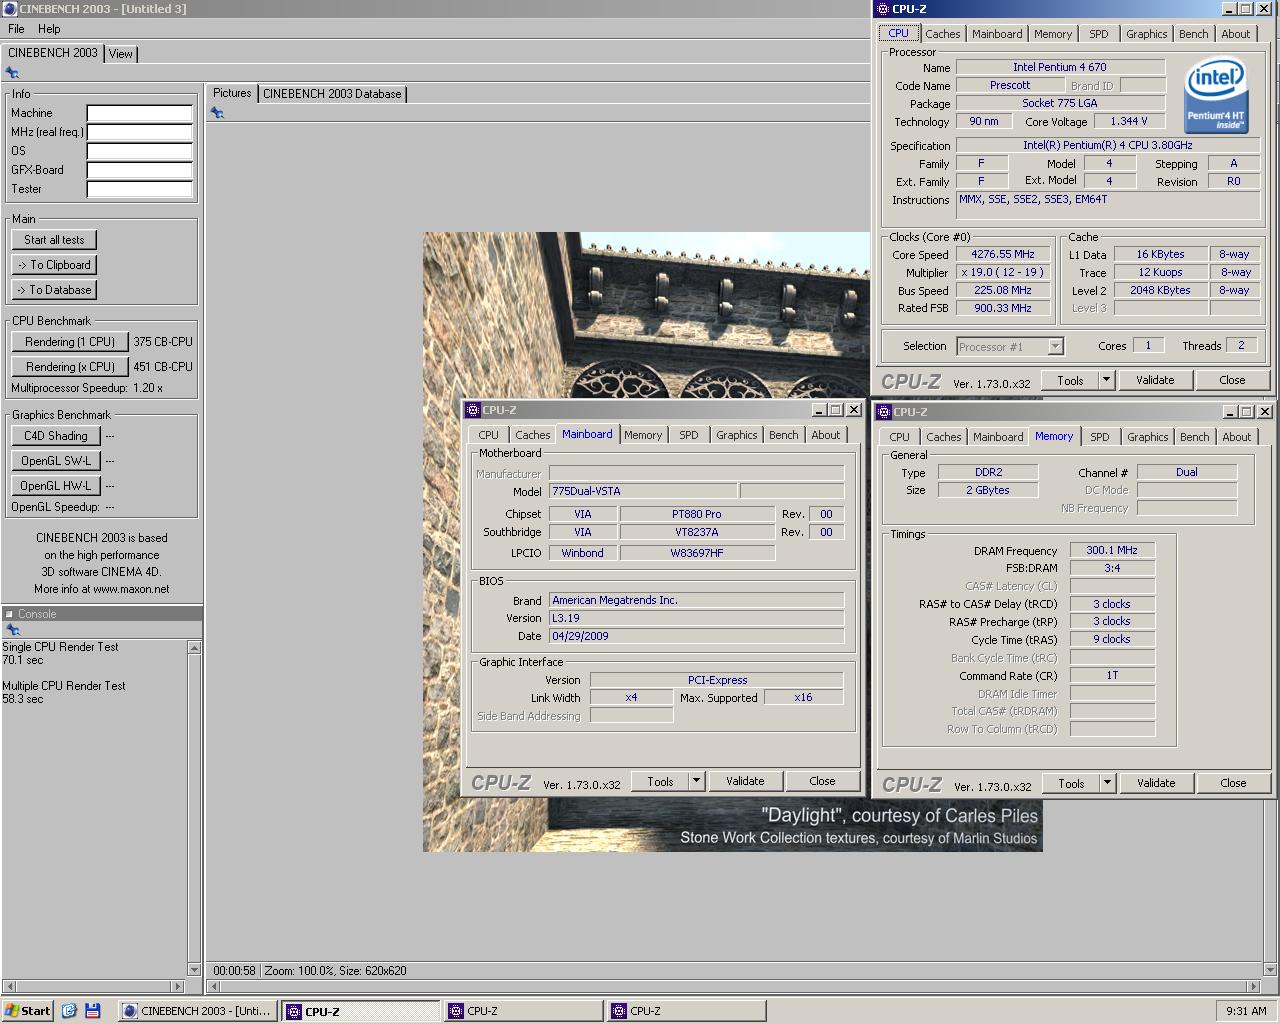Click the floppy disk quick launch icon
This screenshot has width=1280, height=1024.
[93, 1011]
